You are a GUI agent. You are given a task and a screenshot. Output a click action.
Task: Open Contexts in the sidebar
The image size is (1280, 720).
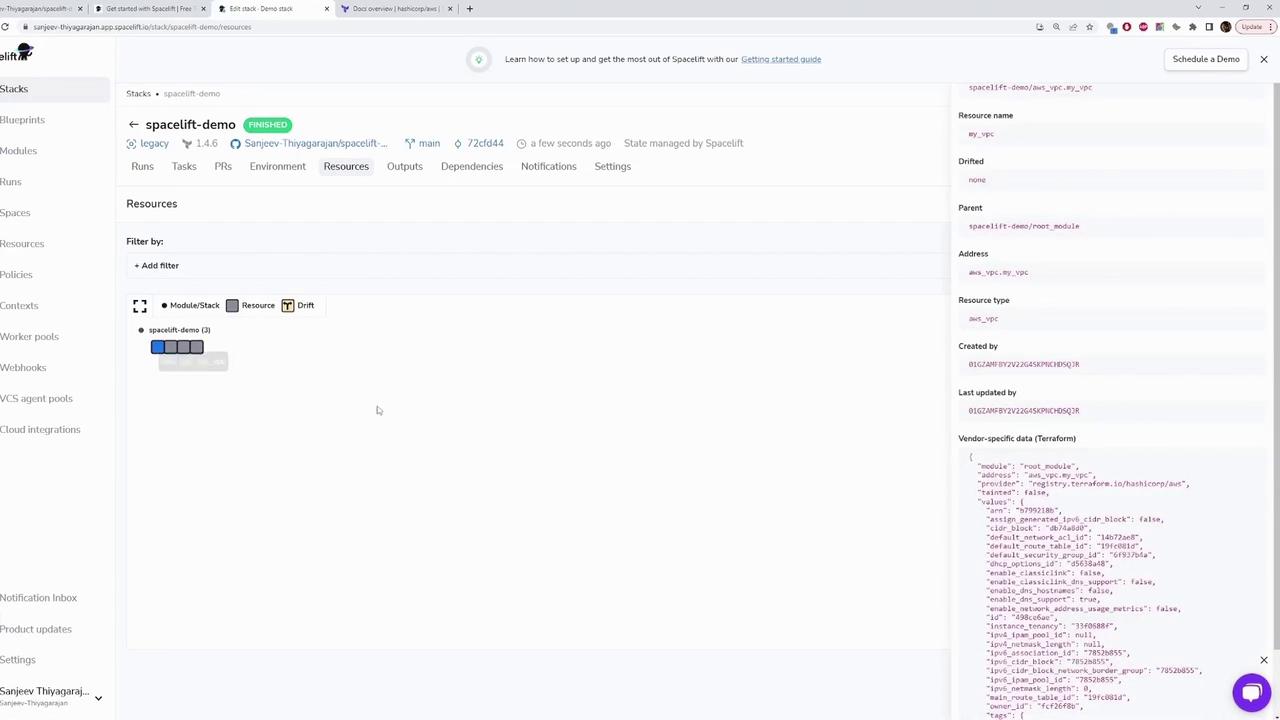coord(19,306)
